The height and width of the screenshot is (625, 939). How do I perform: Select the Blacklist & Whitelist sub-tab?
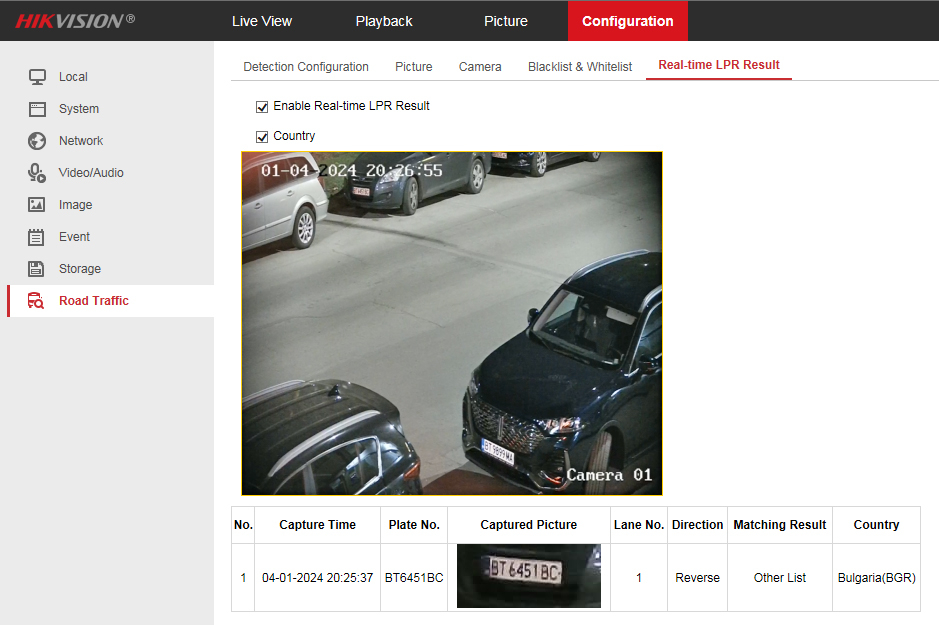[x=580, y=67]
